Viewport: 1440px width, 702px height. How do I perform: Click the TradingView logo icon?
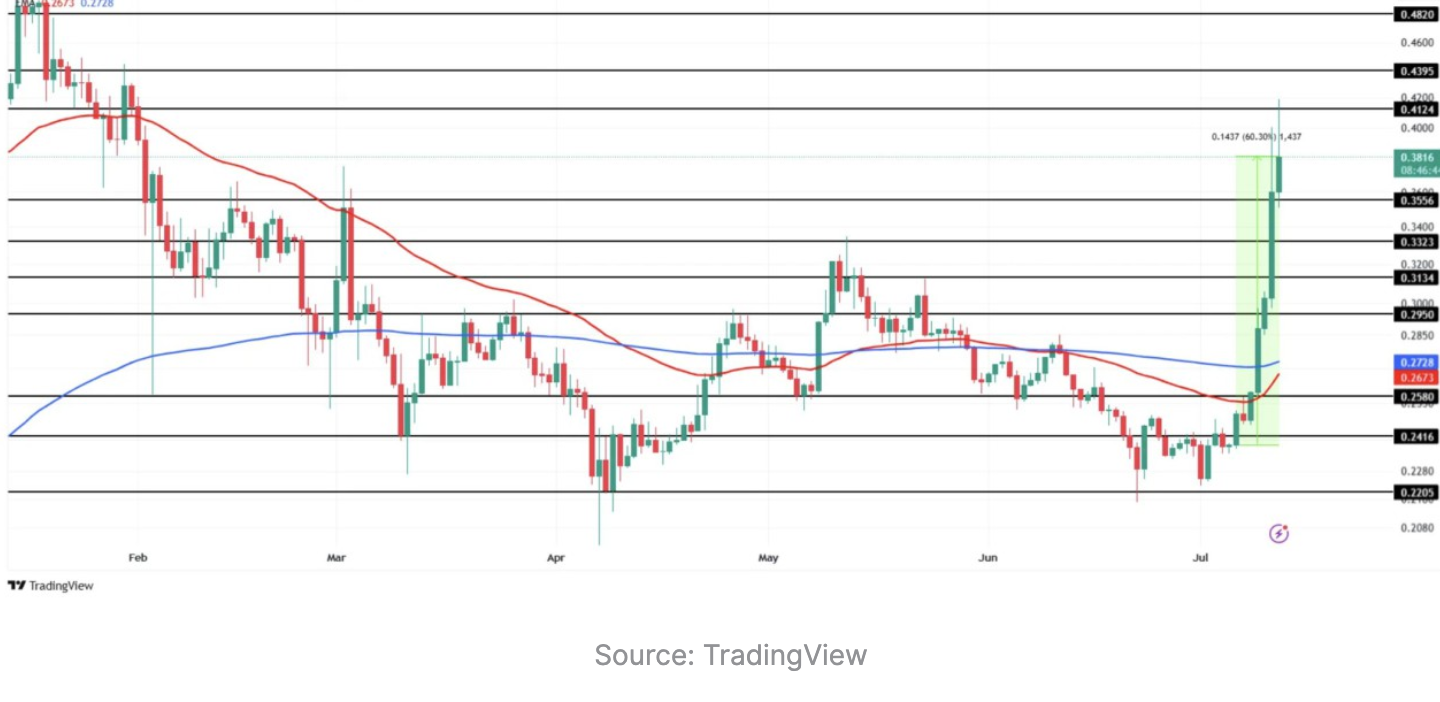(x=16, y=586)
